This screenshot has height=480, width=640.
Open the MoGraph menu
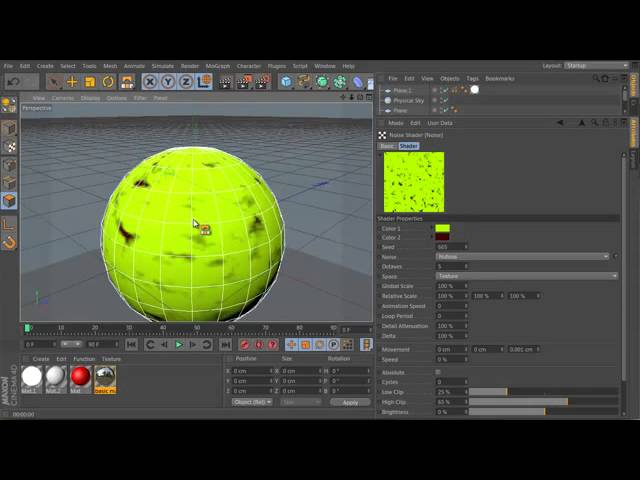(x=218, y=66)
